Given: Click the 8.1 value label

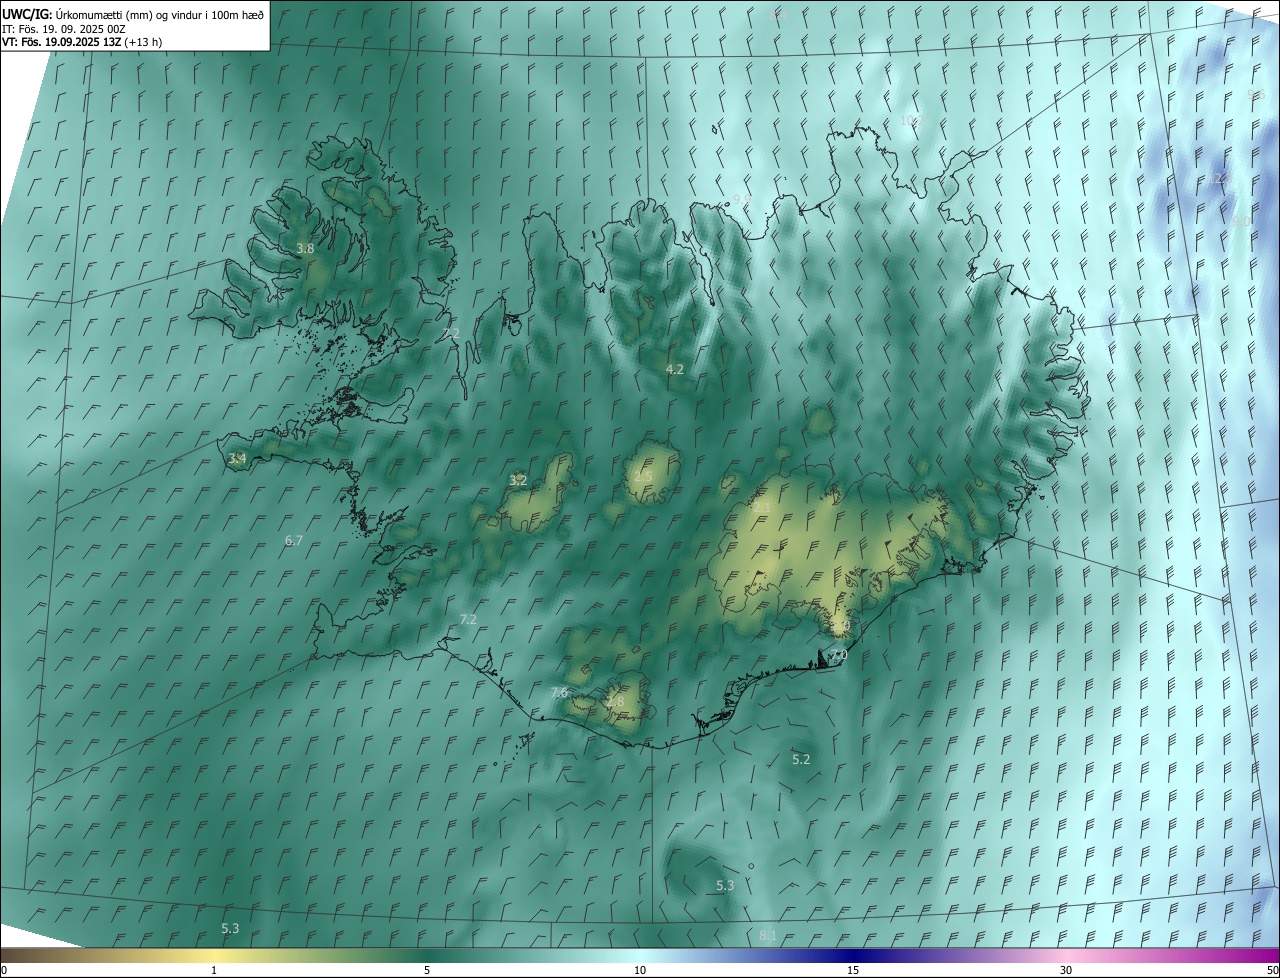Looking at the screenshot, I should click(768, 935).
